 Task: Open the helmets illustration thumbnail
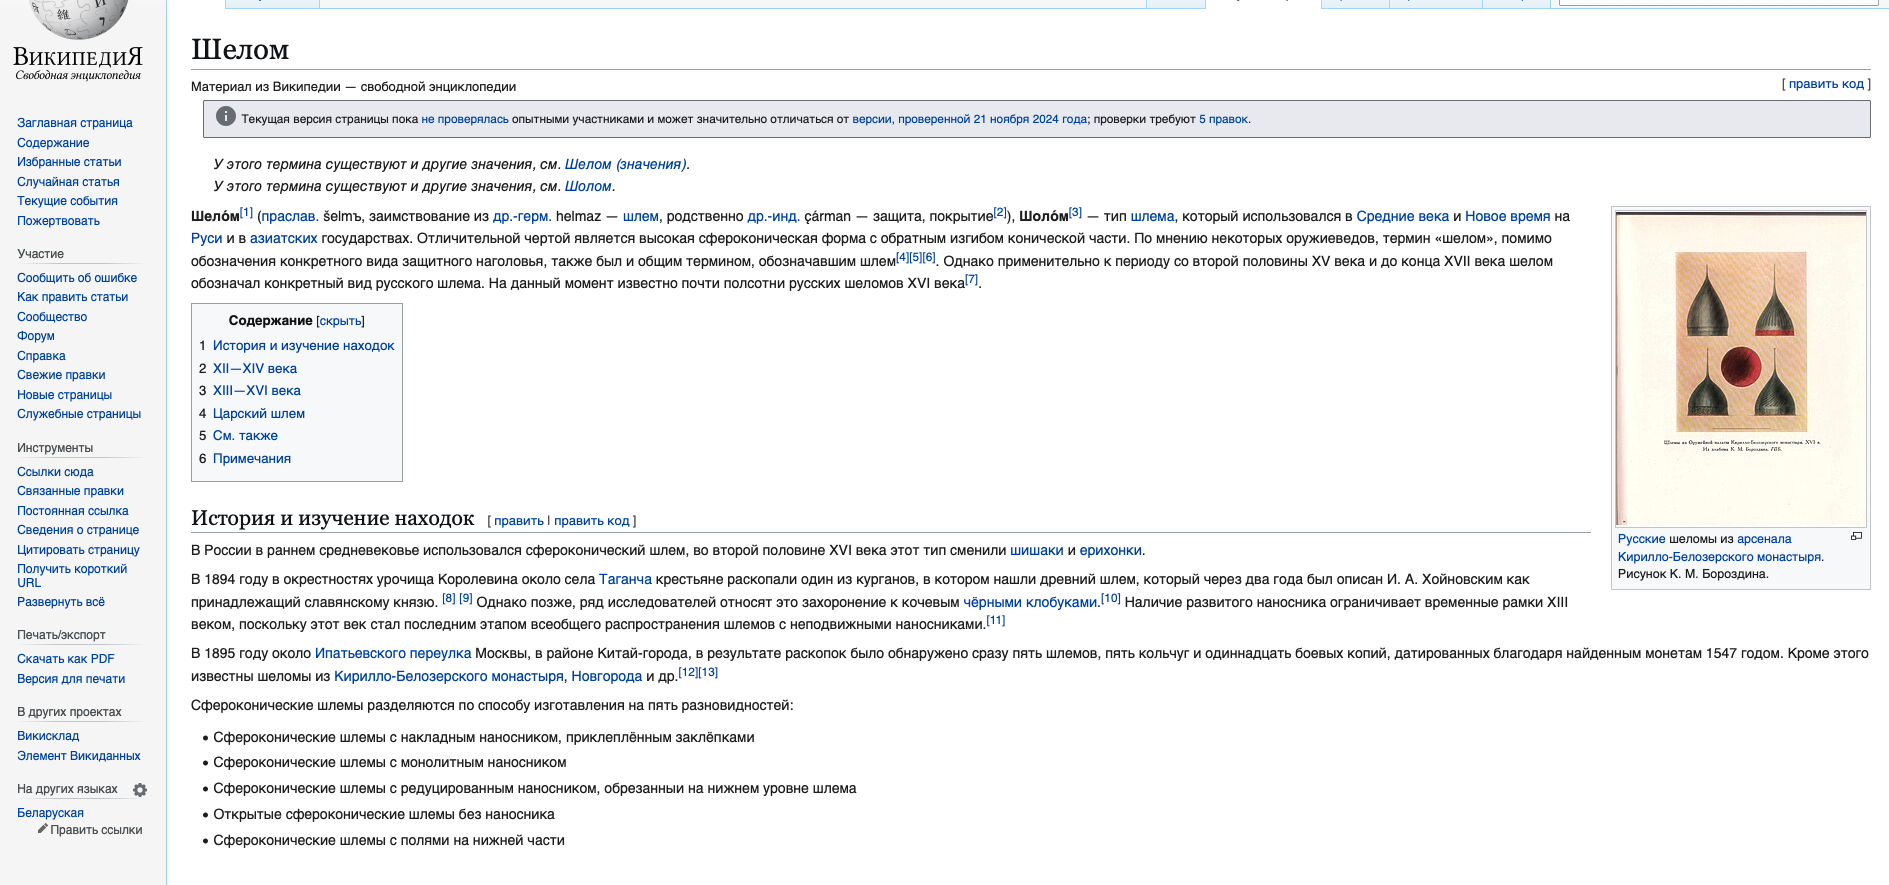[1741, 369]
